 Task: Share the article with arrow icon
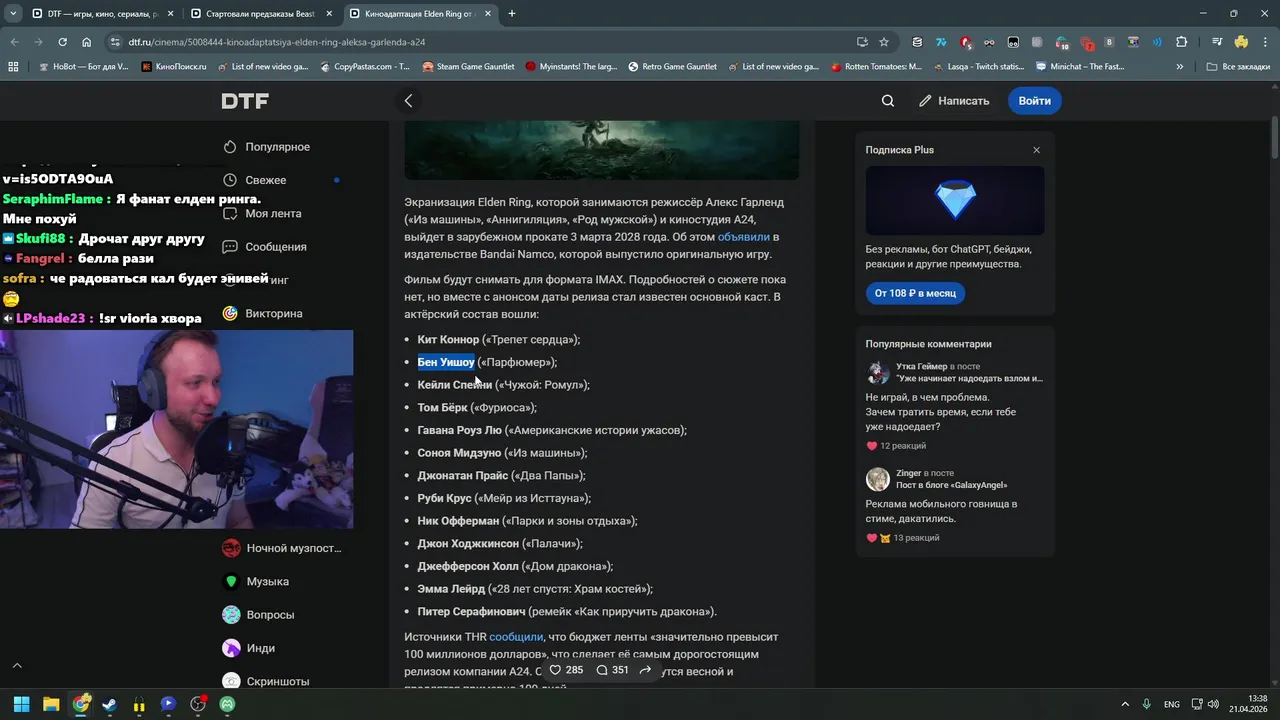pos(645,670)
